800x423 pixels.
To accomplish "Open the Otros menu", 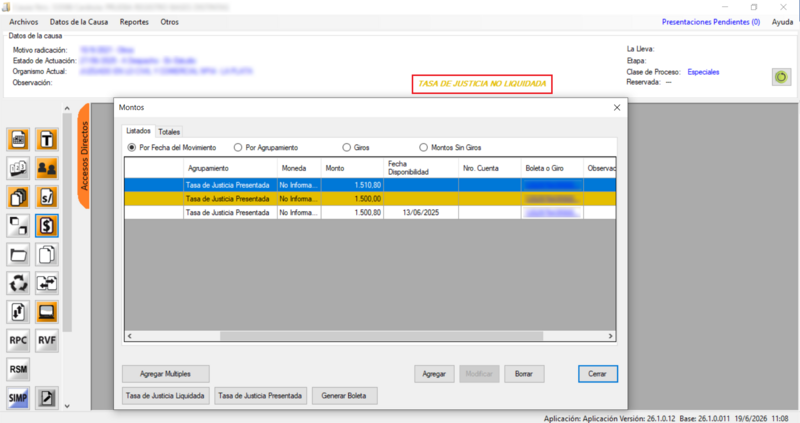I will pyautogui.click(x=169, y=22).
